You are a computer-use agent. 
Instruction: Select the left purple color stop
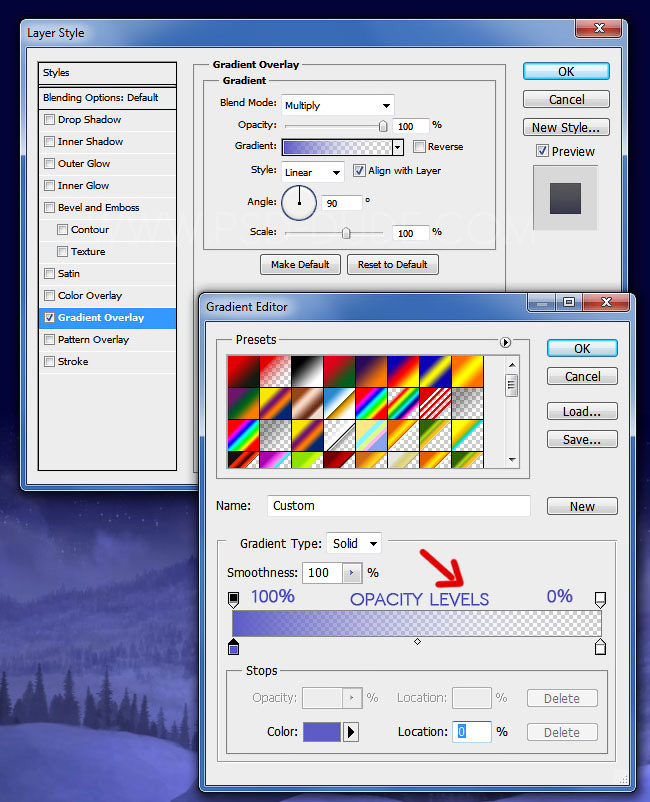233,647
